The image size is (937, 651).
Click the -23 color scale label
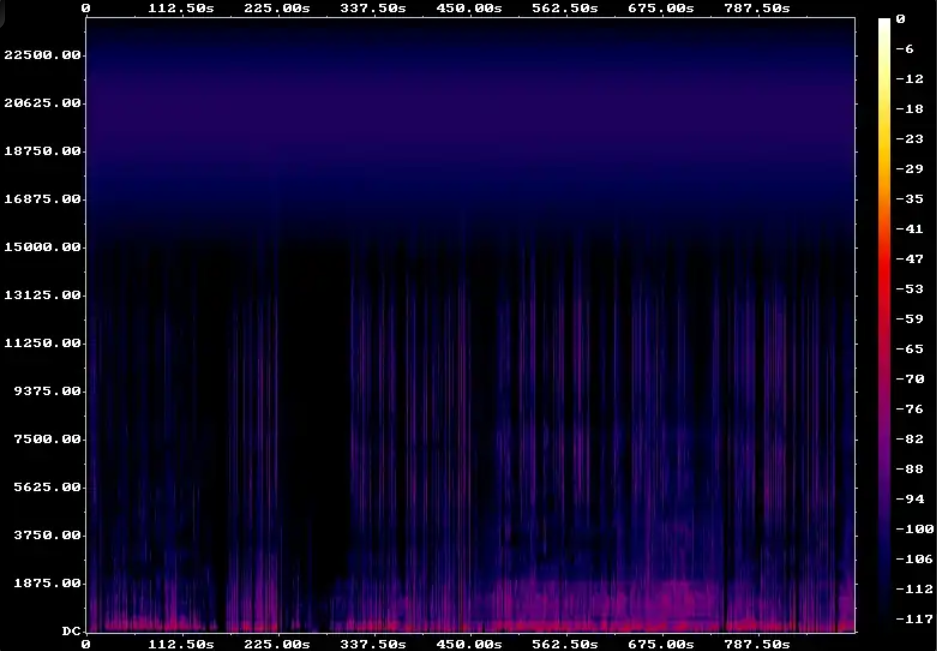coord(910,139)
